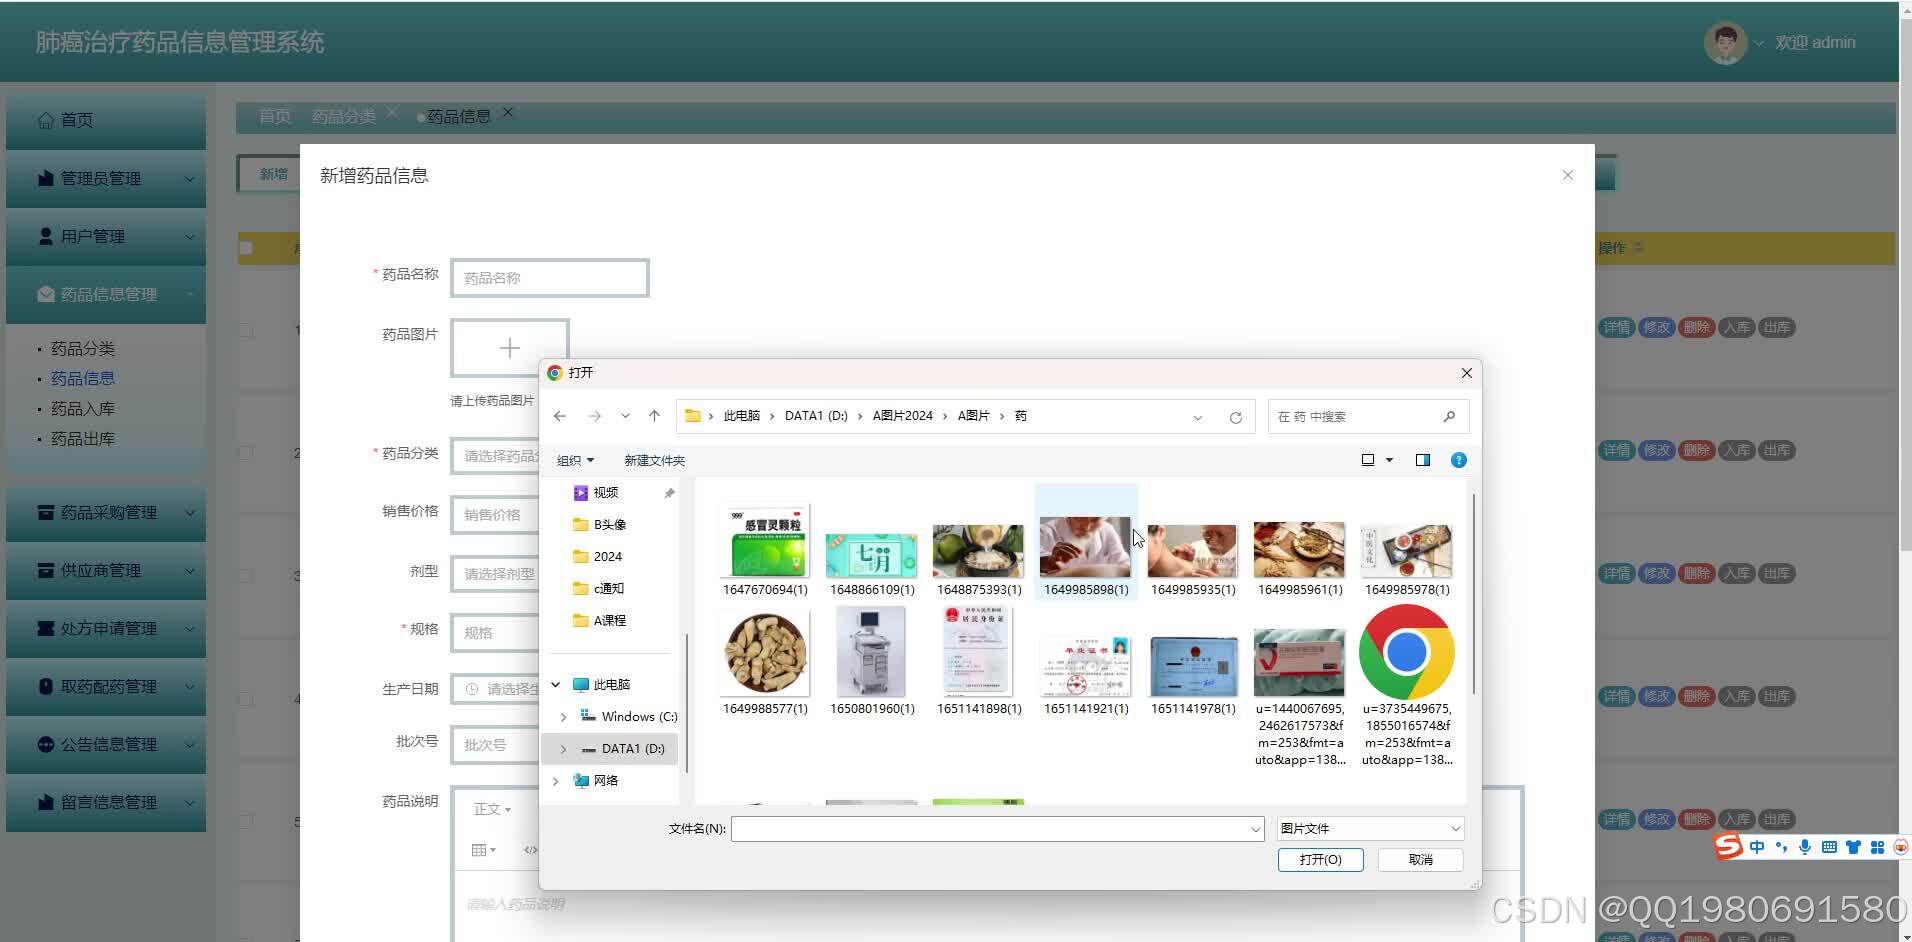Select the c通知 folder

(x=610, y=588)
